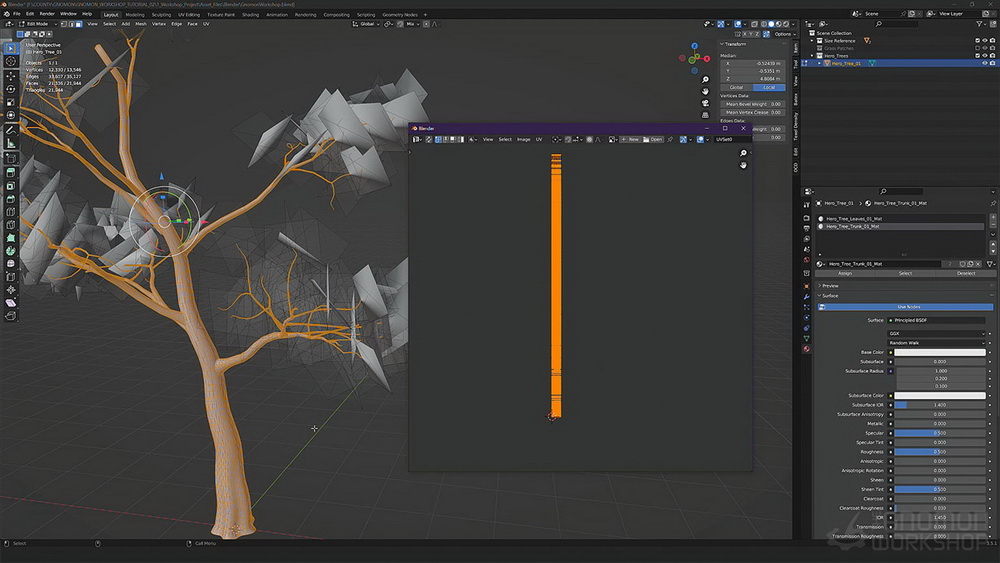1000x563 pixels.
Task: Click the pan hand icon in UV editor window
Action: tap(743, 165)
